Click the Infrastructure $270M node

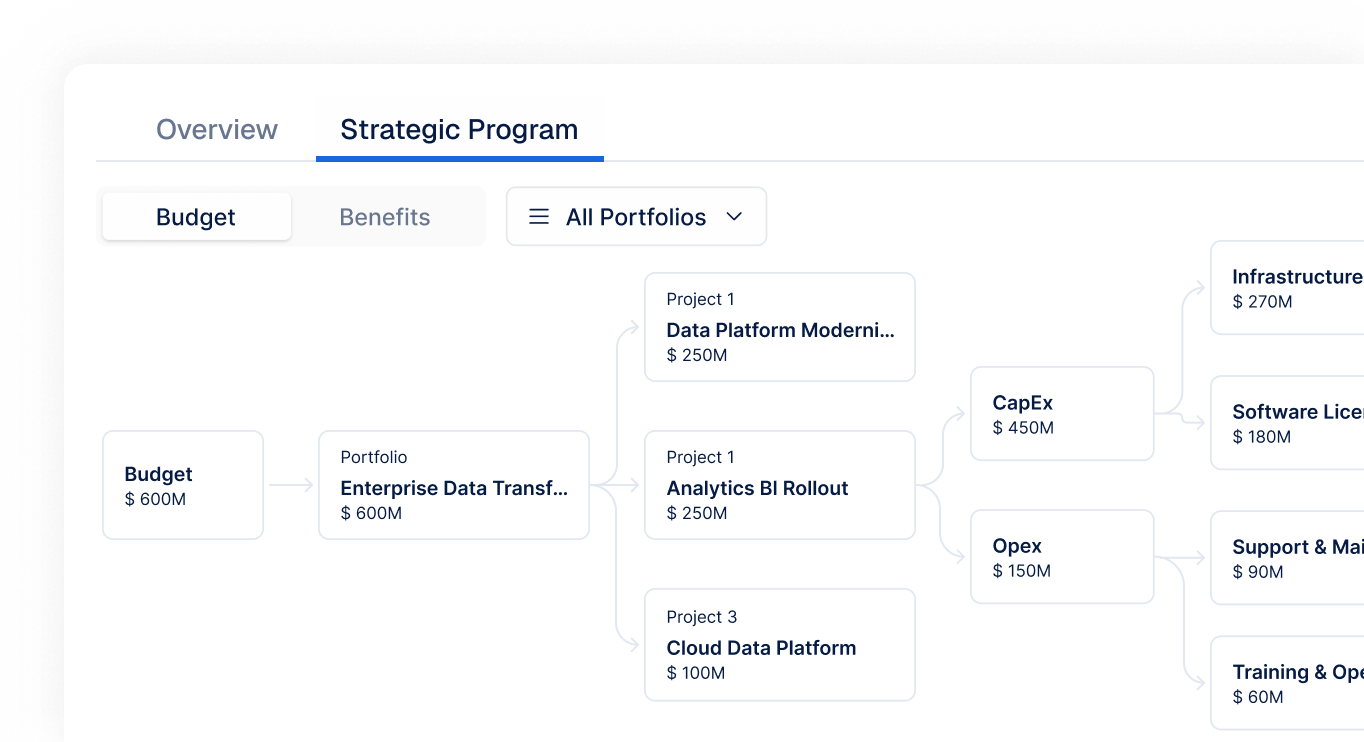1288,288
